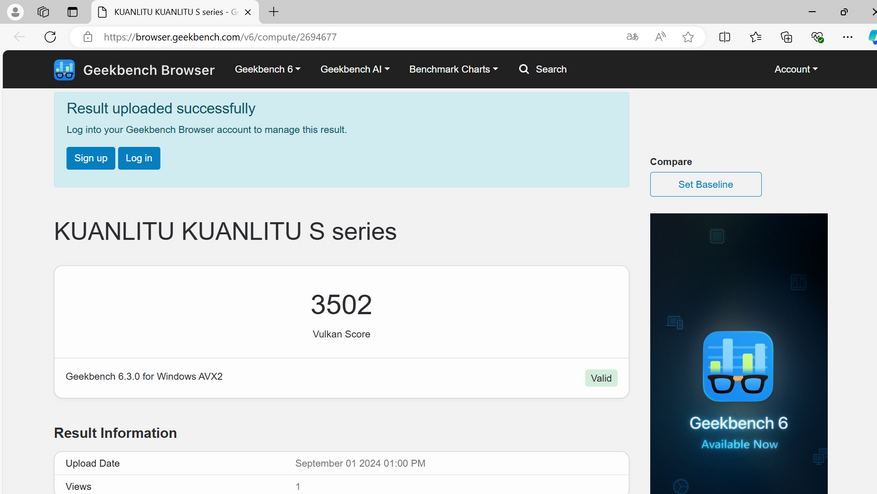
Task: Select the KUANLITU KUANLITU S series tab
Action: click(x=174, y=12)
